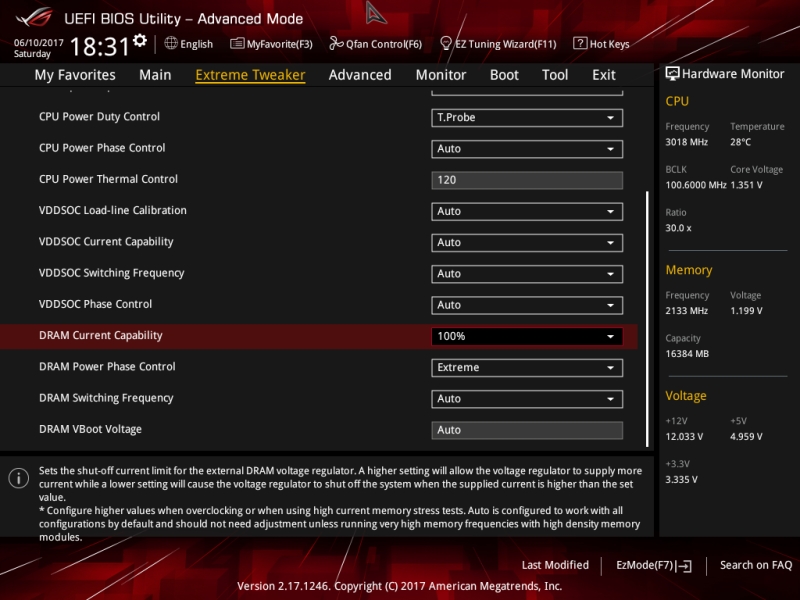Image resolution: width=800 pixels, height=600 pixels.
Task: Click CPU Power Thermal Control value field
Action: [x=527, y=180]
